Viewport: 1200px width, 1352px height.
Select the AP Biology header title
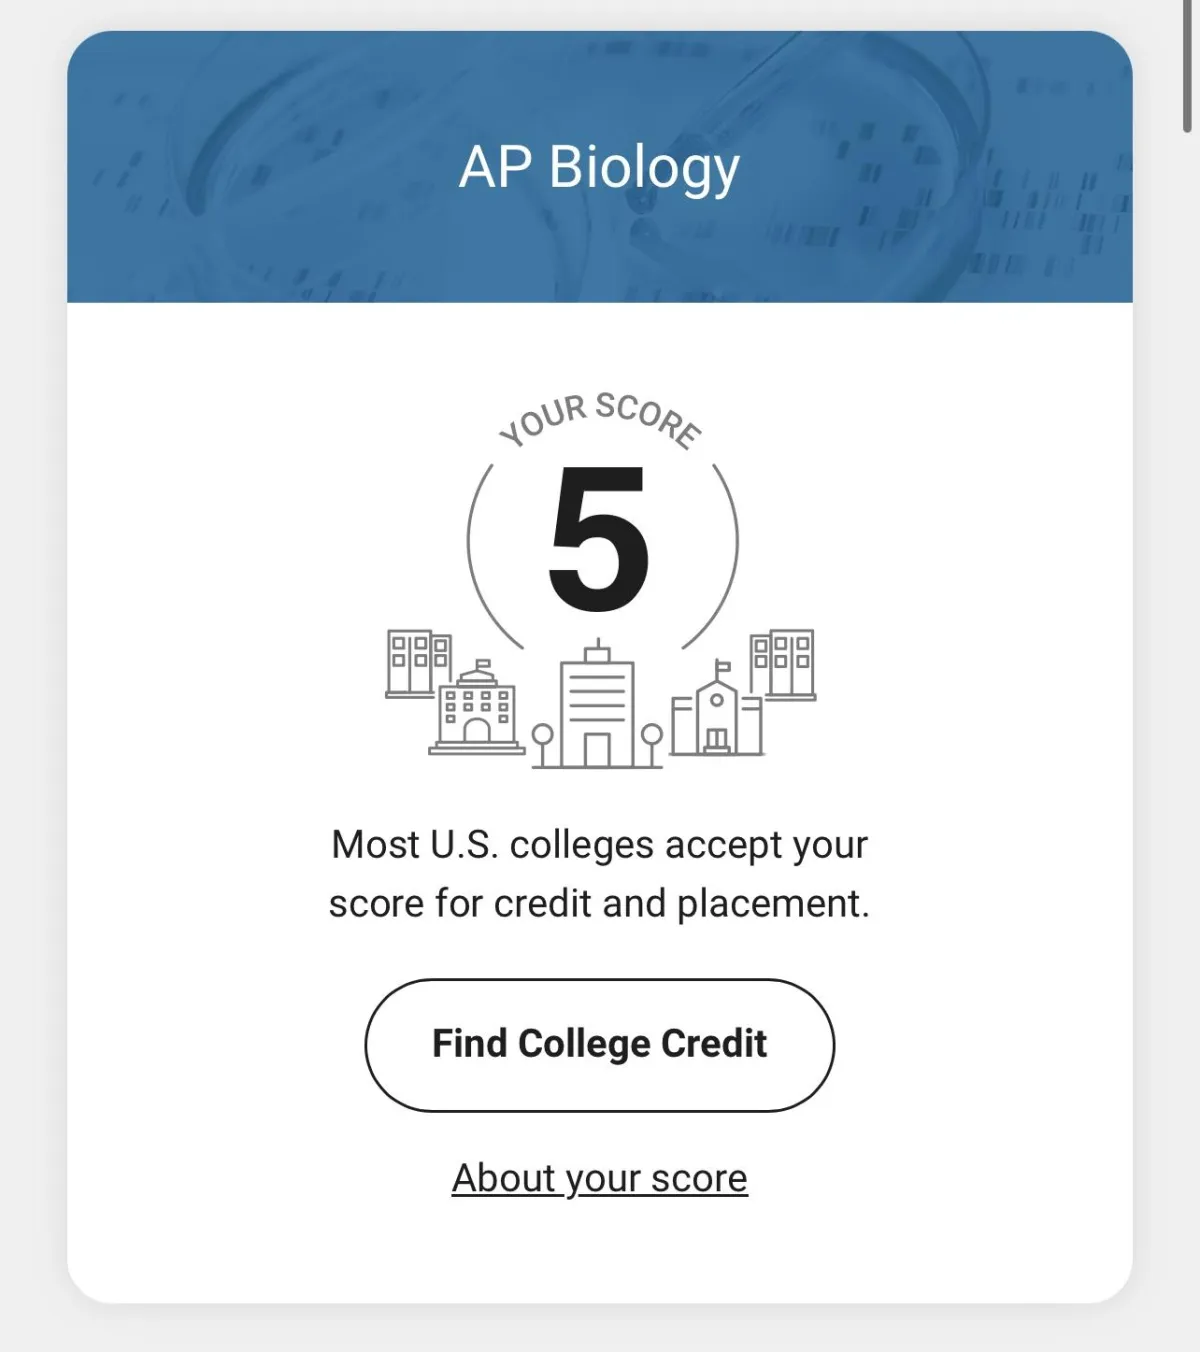click(599, 167)
